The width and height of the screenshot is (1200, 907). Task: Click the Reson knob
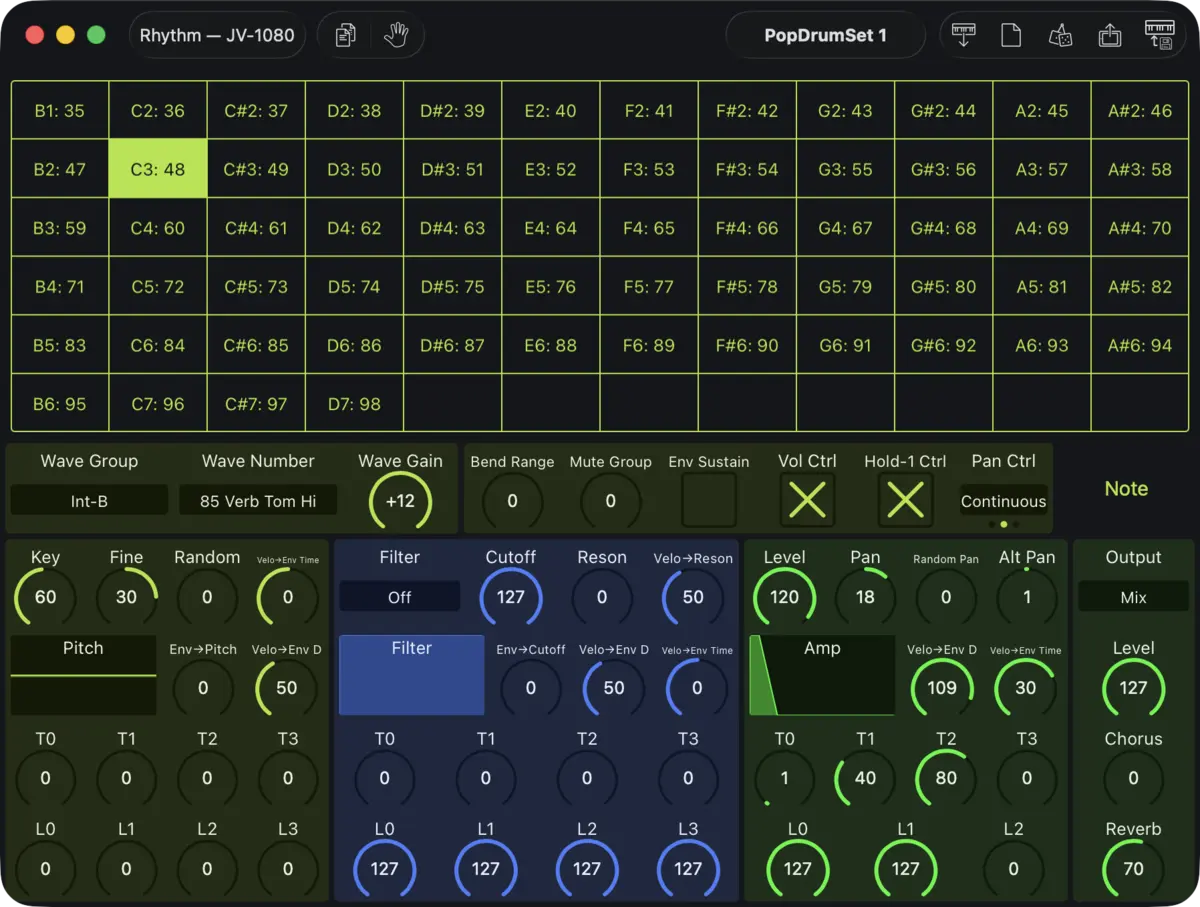pyautogui.click(x=602, y=597)
